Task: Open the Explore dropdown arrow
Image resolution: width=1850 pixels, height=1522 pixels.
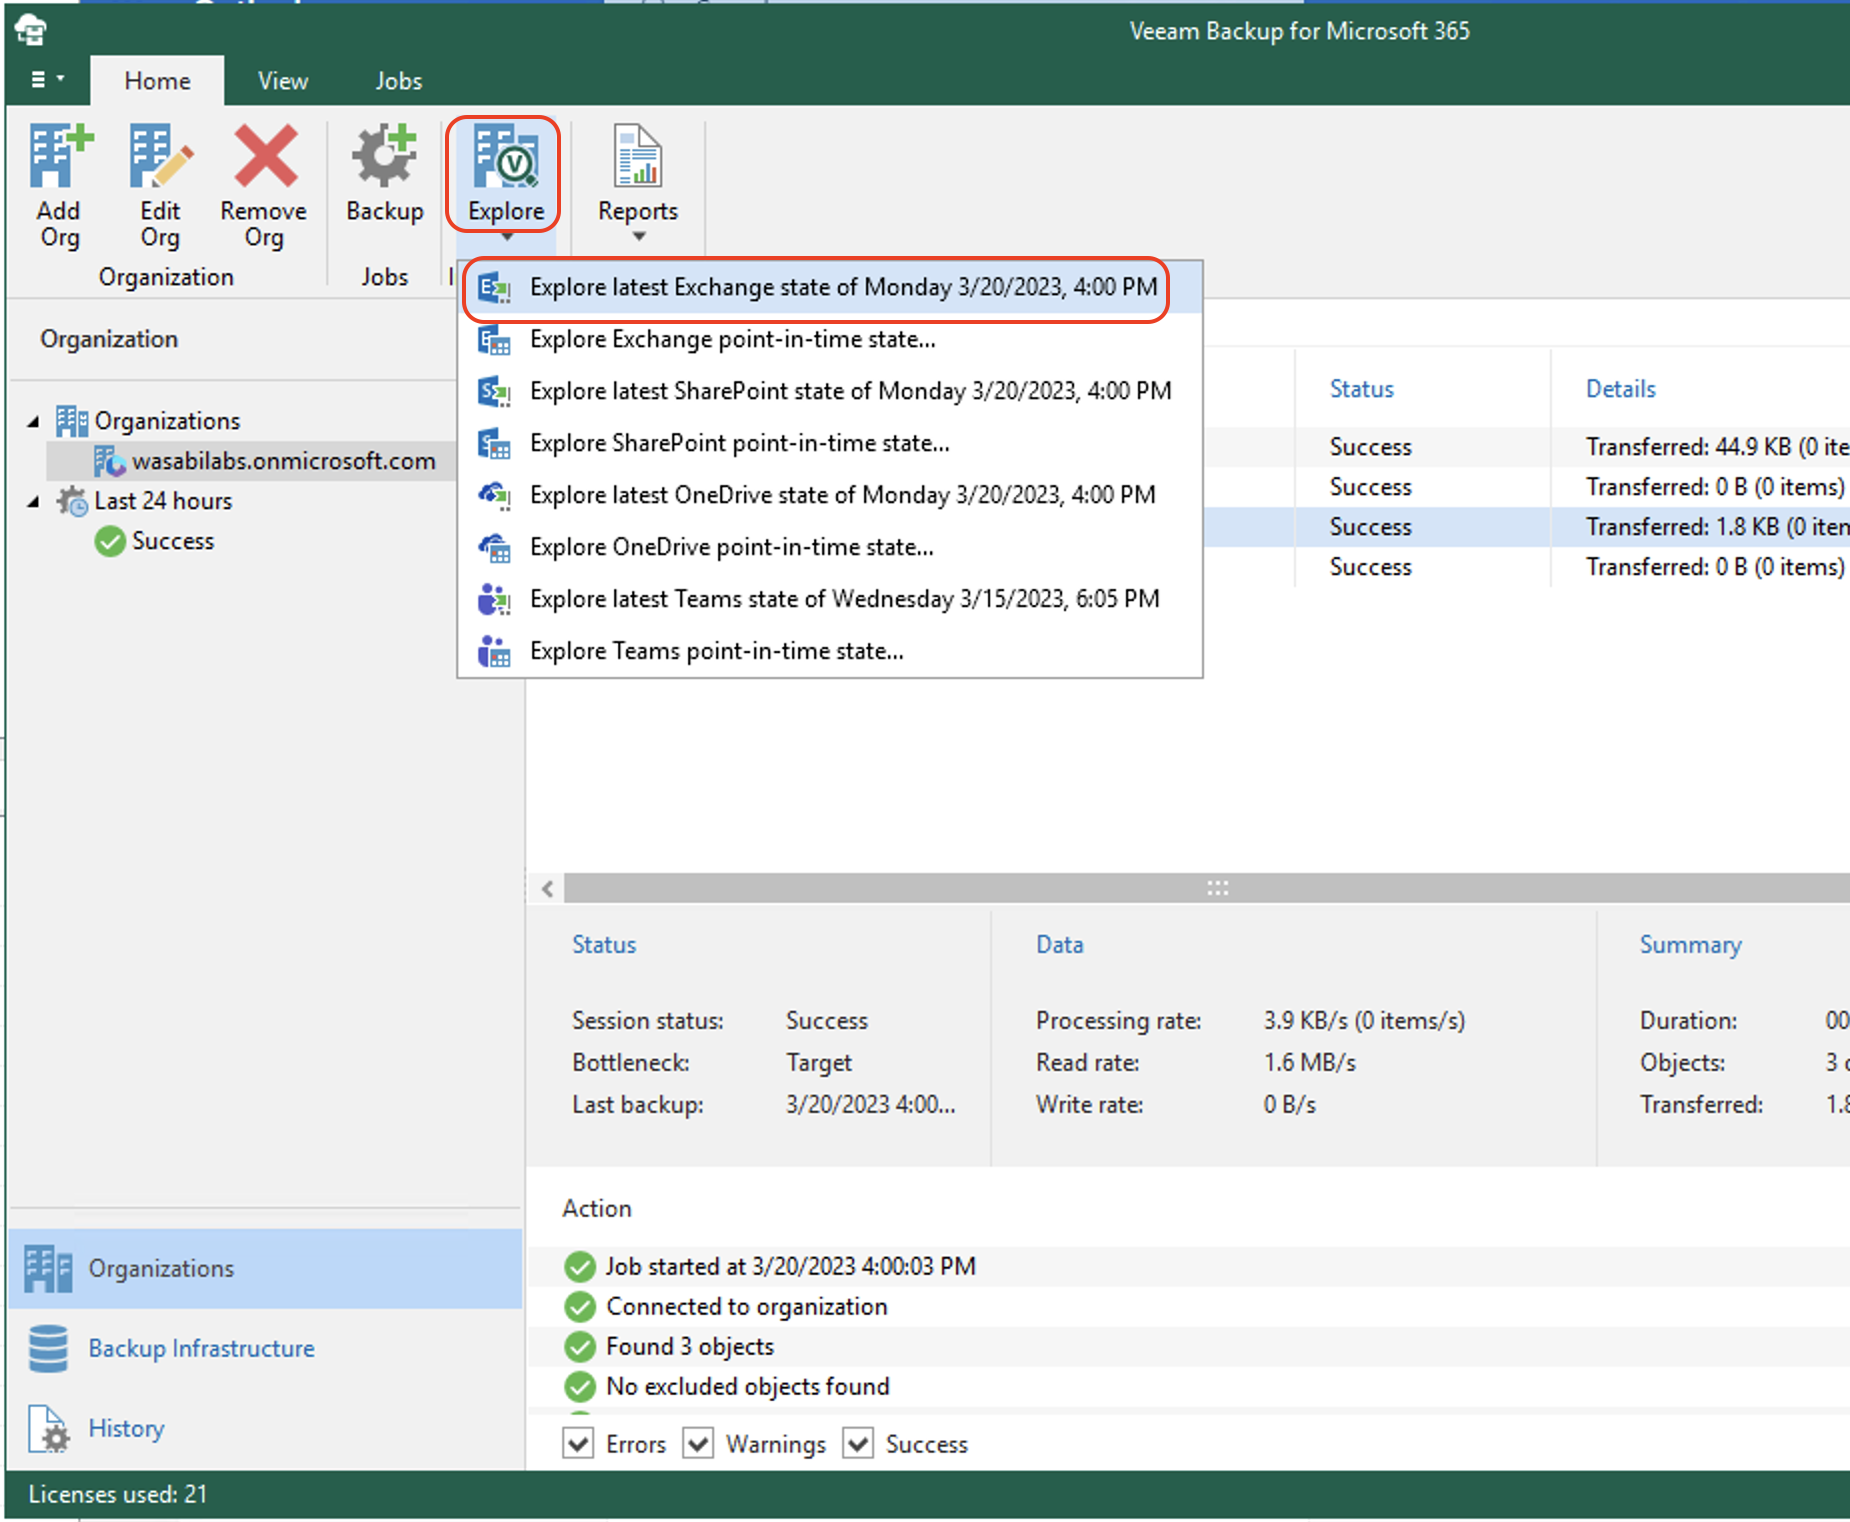Action: pyautogui.click(x=507, y=237)
